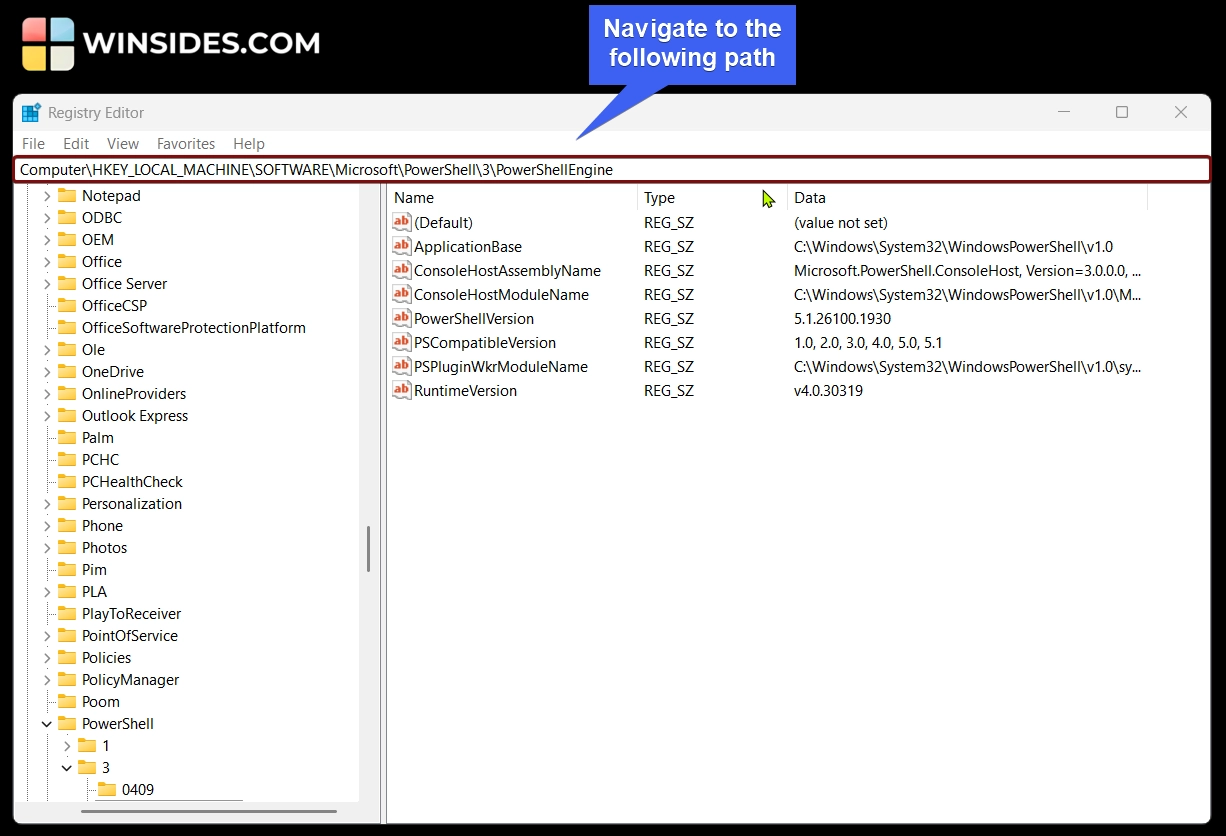Click the Notepad folder icon in tree

67,195
